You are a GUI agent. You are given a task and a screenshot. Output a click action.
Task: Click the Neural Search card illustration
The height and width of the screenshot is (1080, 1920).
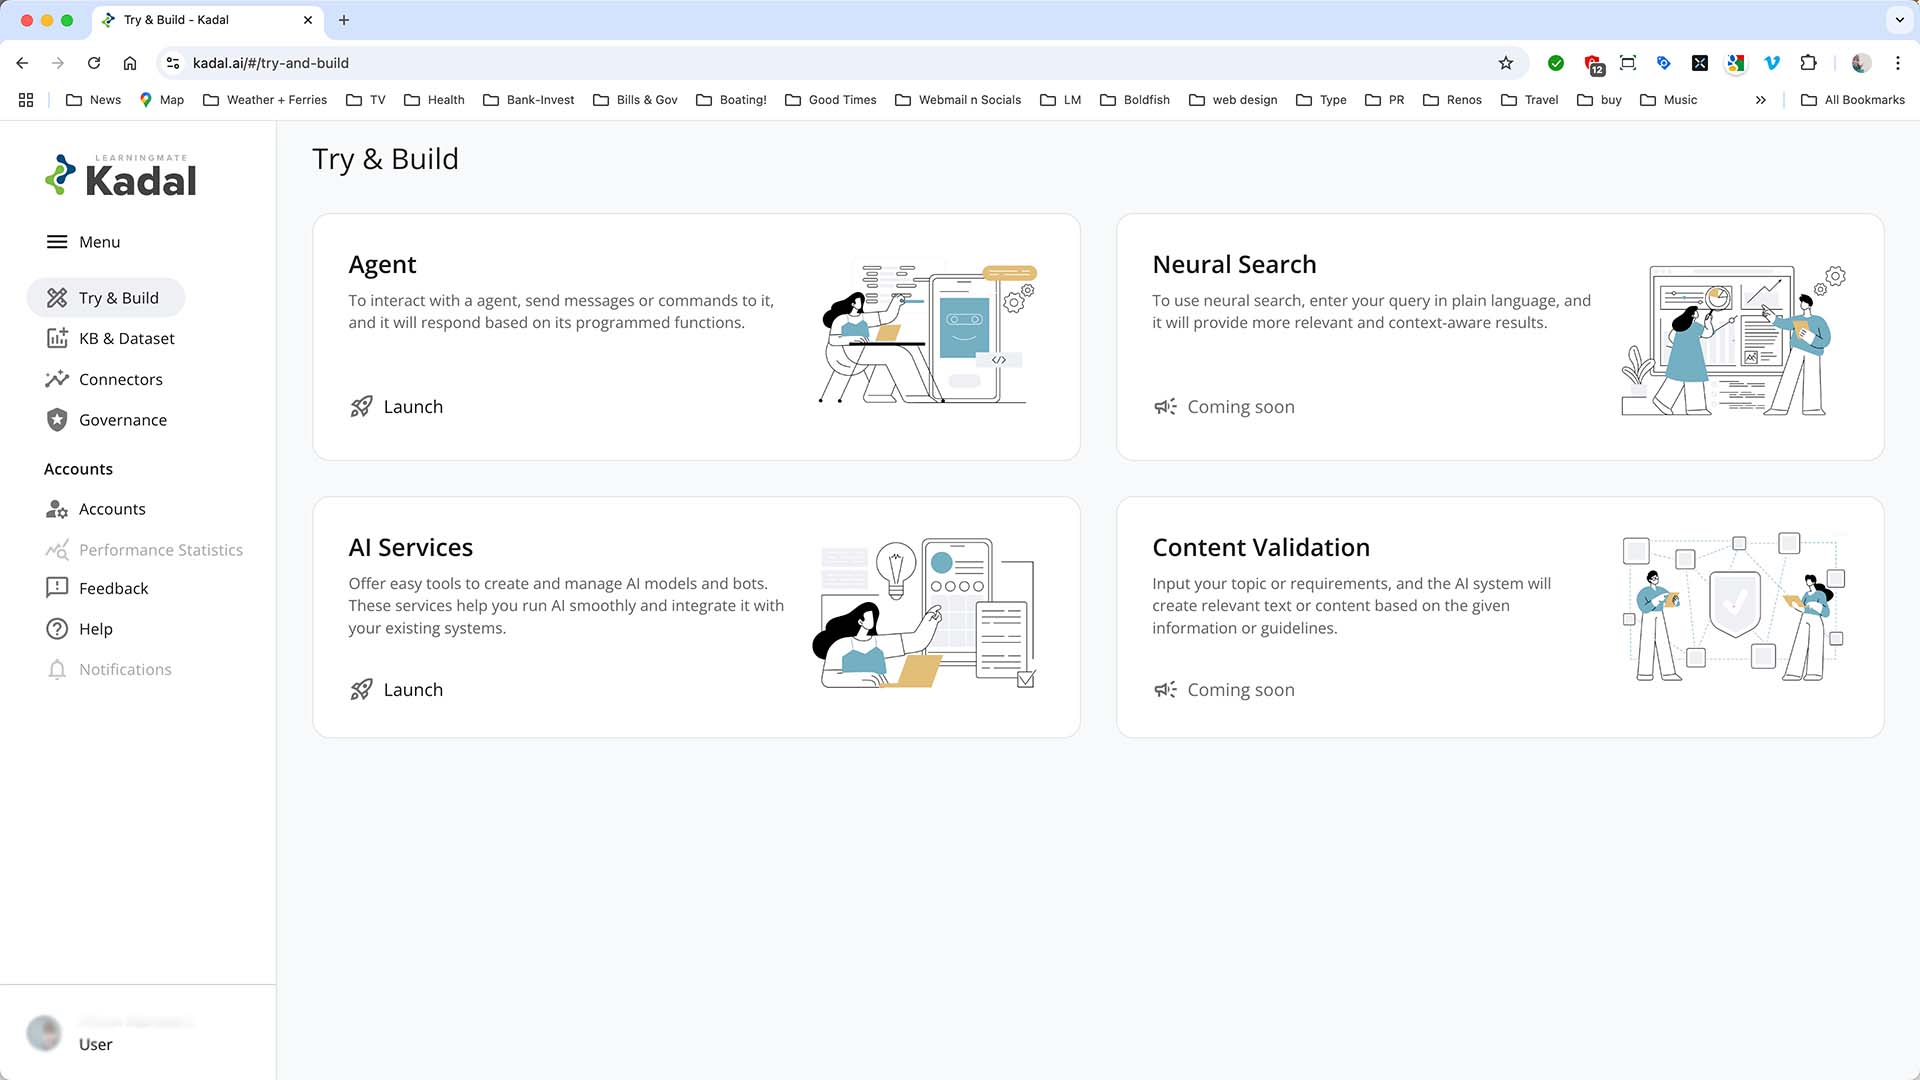[x=1733, y=340]
